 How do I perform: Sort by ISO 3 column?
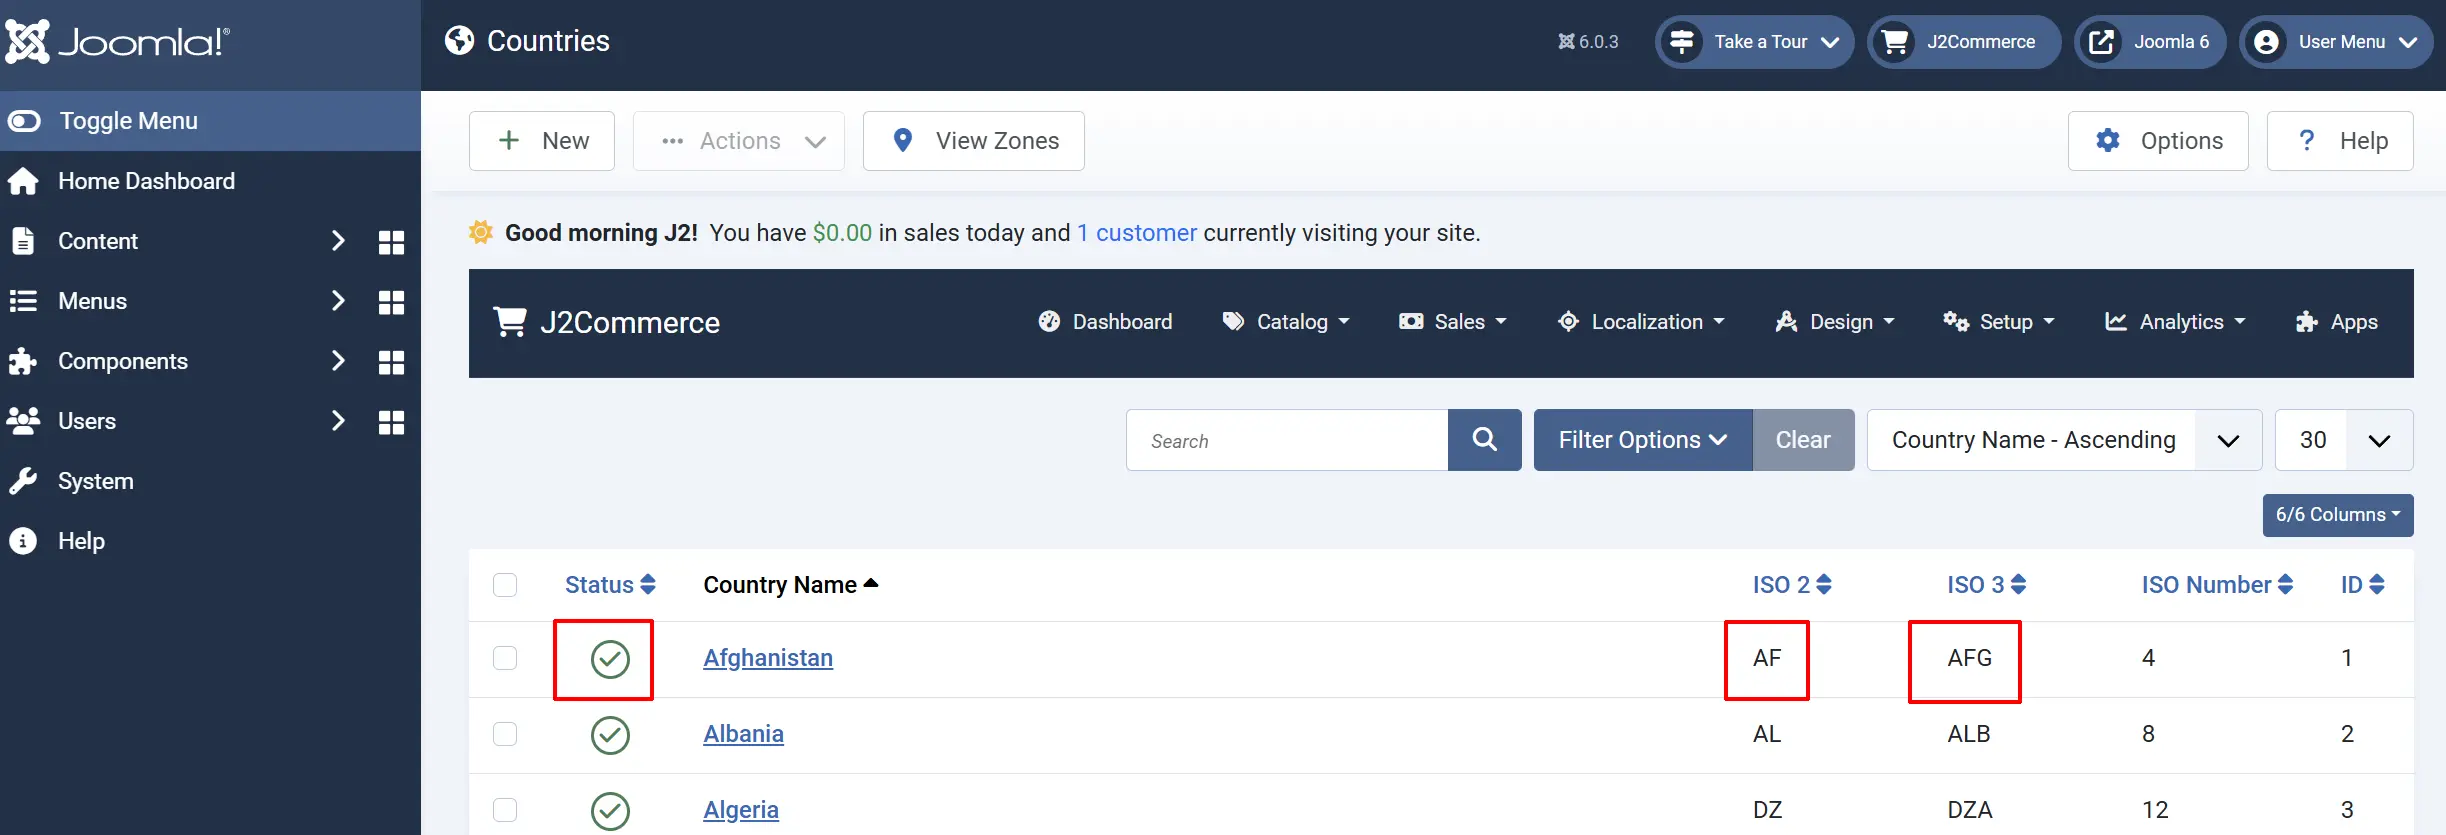pyautogui.click(x=1987, y=585)
